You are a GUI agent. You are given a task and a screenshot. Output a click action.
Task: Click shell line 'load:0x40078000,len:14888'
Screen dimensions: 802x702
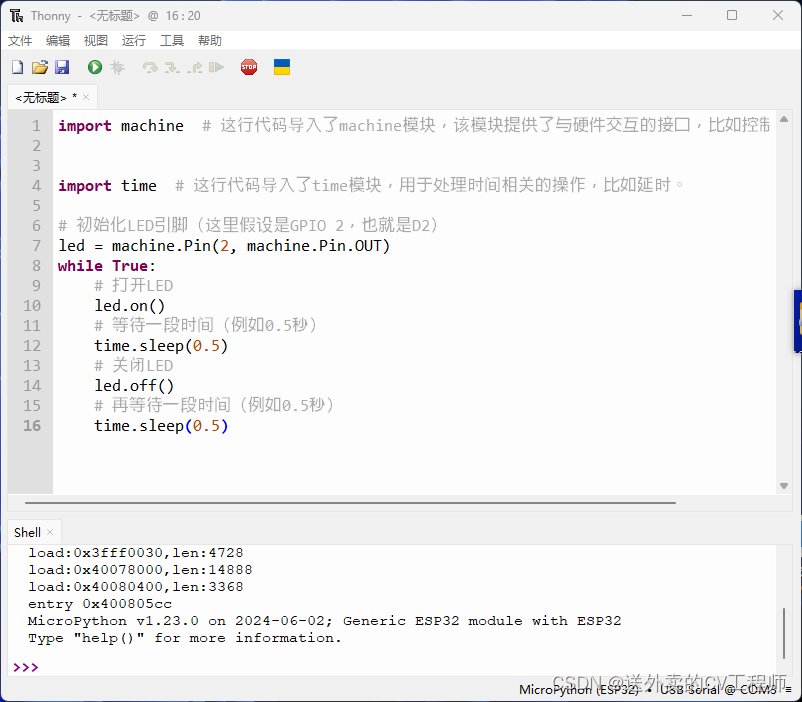click(140, 570)
